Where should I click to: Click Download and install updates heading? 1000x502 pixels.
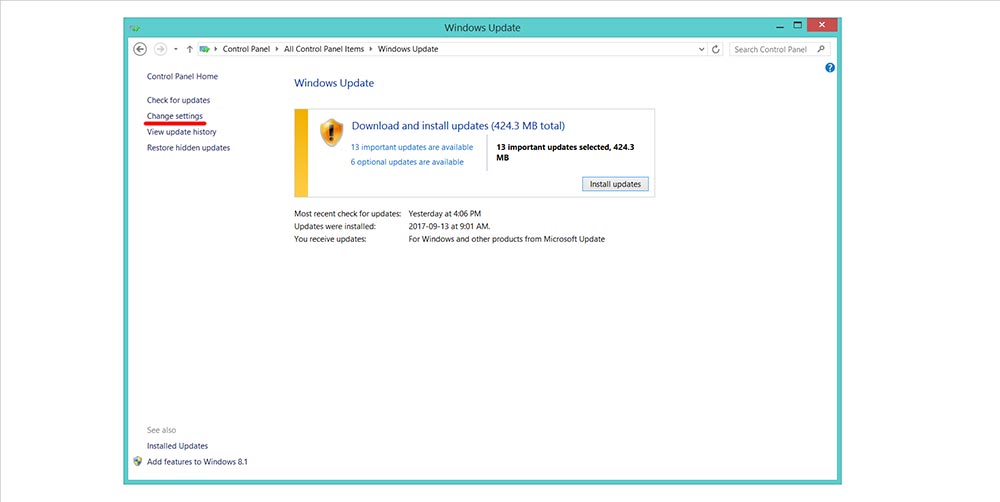[459, 126]
